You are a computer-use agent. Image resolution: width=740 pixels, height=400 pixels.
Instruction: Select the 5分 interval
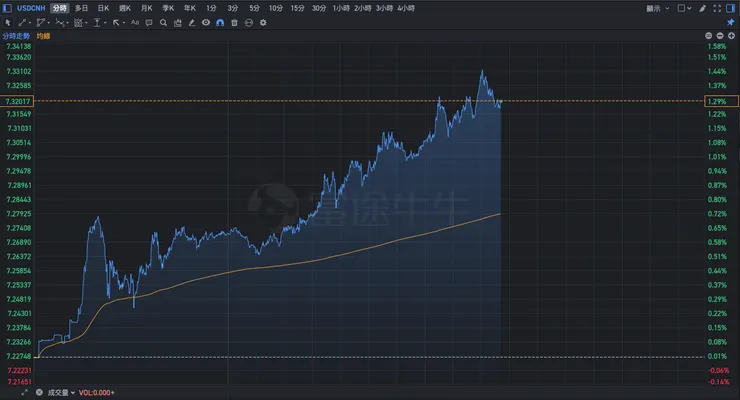(254, 8)
